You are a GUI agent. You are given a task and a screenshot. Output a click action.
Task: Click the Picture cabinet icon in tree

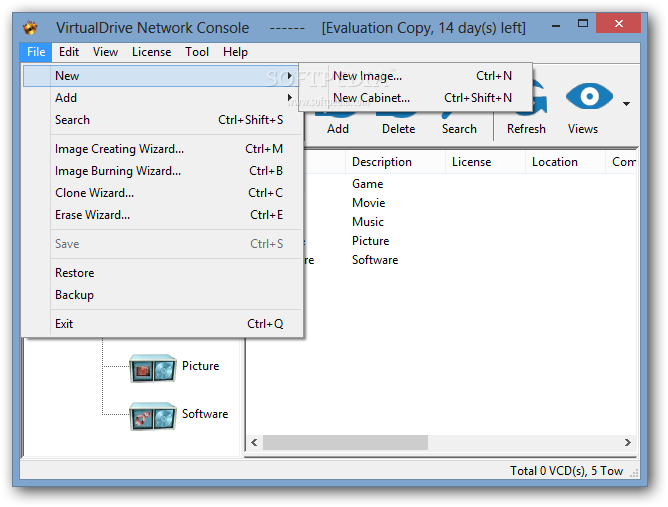point(153,368)
